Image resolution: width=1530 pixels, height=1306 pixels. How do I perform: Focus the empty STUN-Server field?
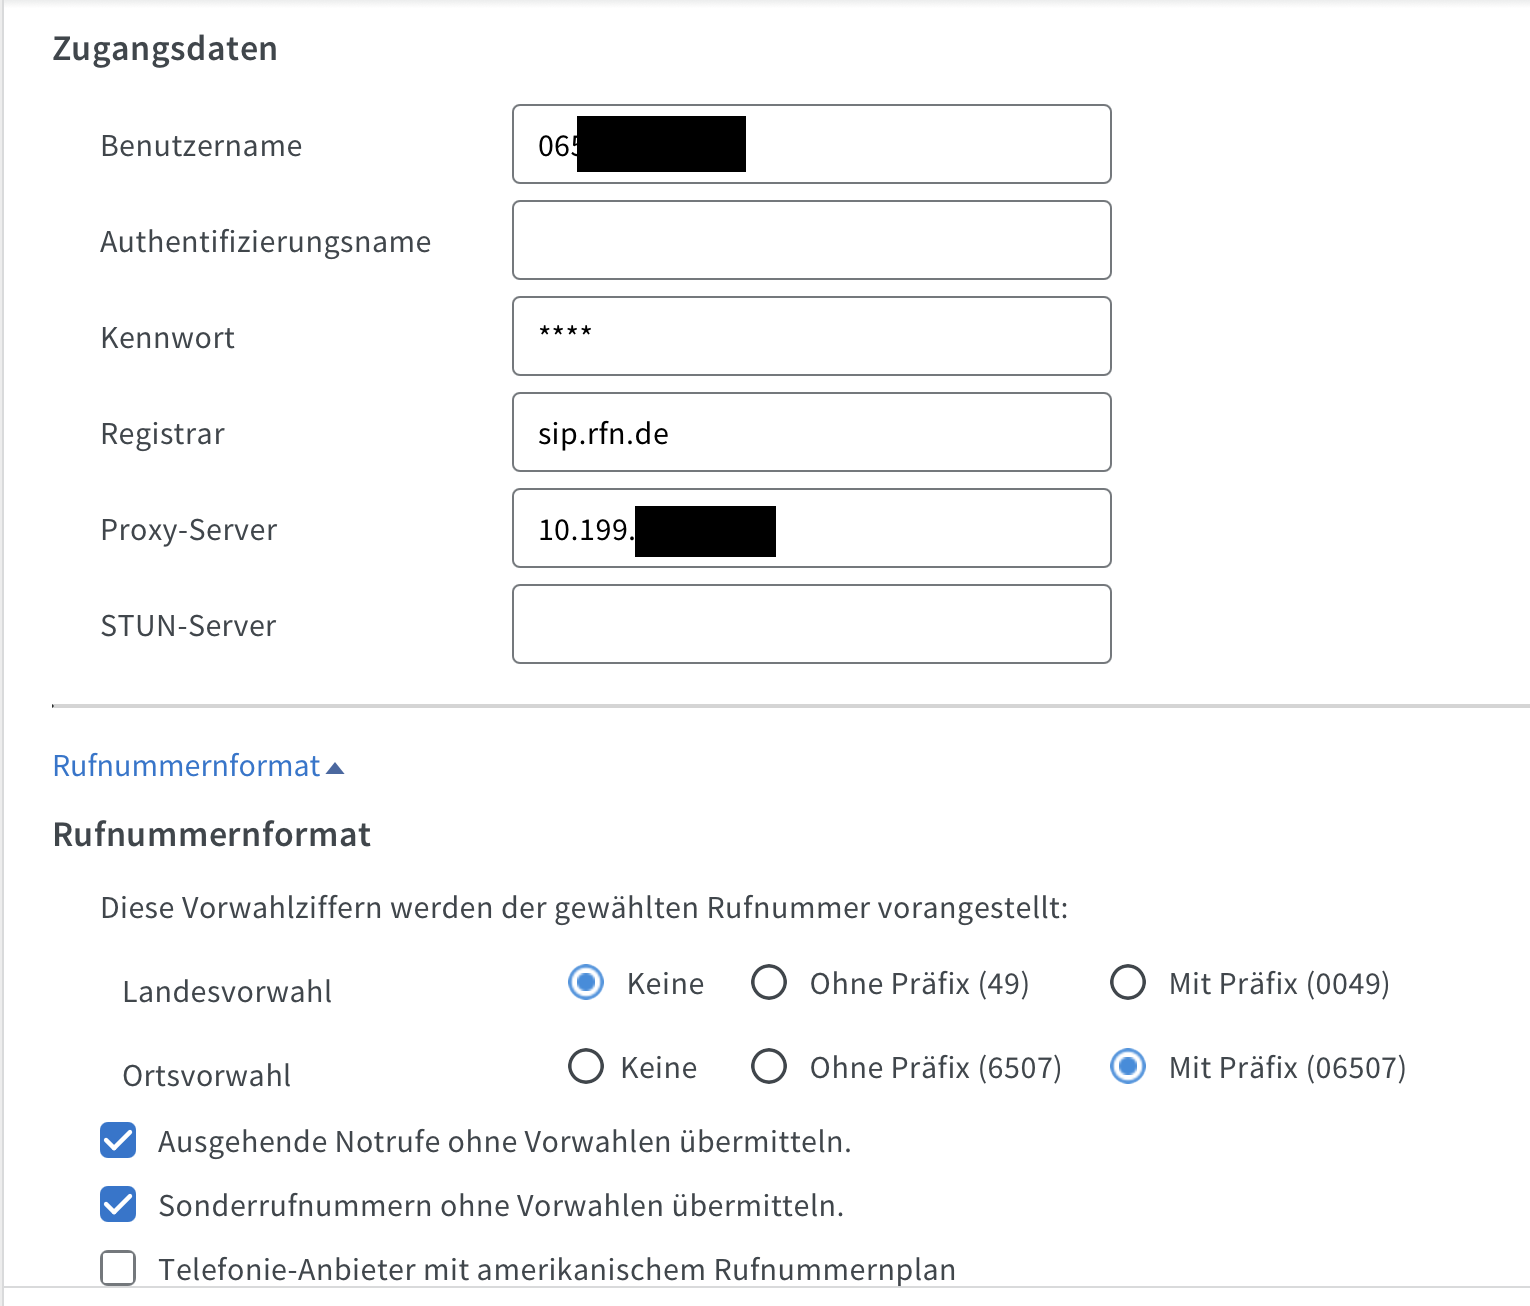812,624
